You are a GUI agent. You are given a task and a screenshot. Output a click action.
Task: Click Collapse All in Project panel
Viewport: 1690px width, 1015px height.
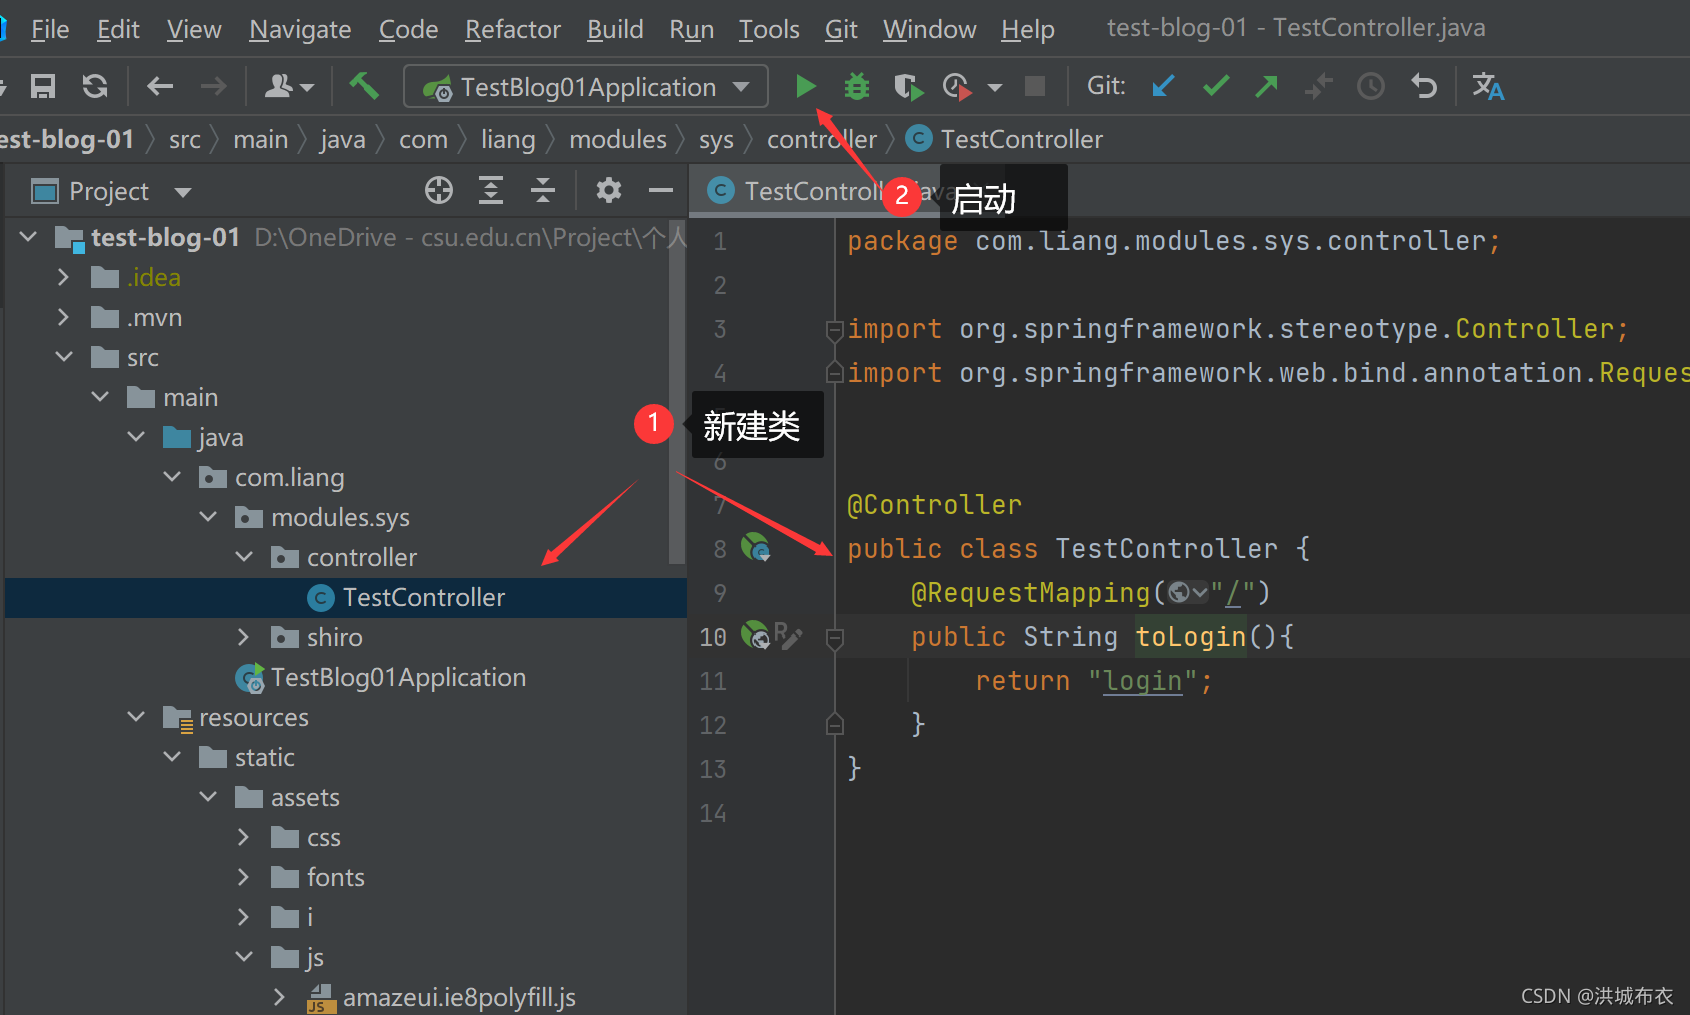point(543,190)
